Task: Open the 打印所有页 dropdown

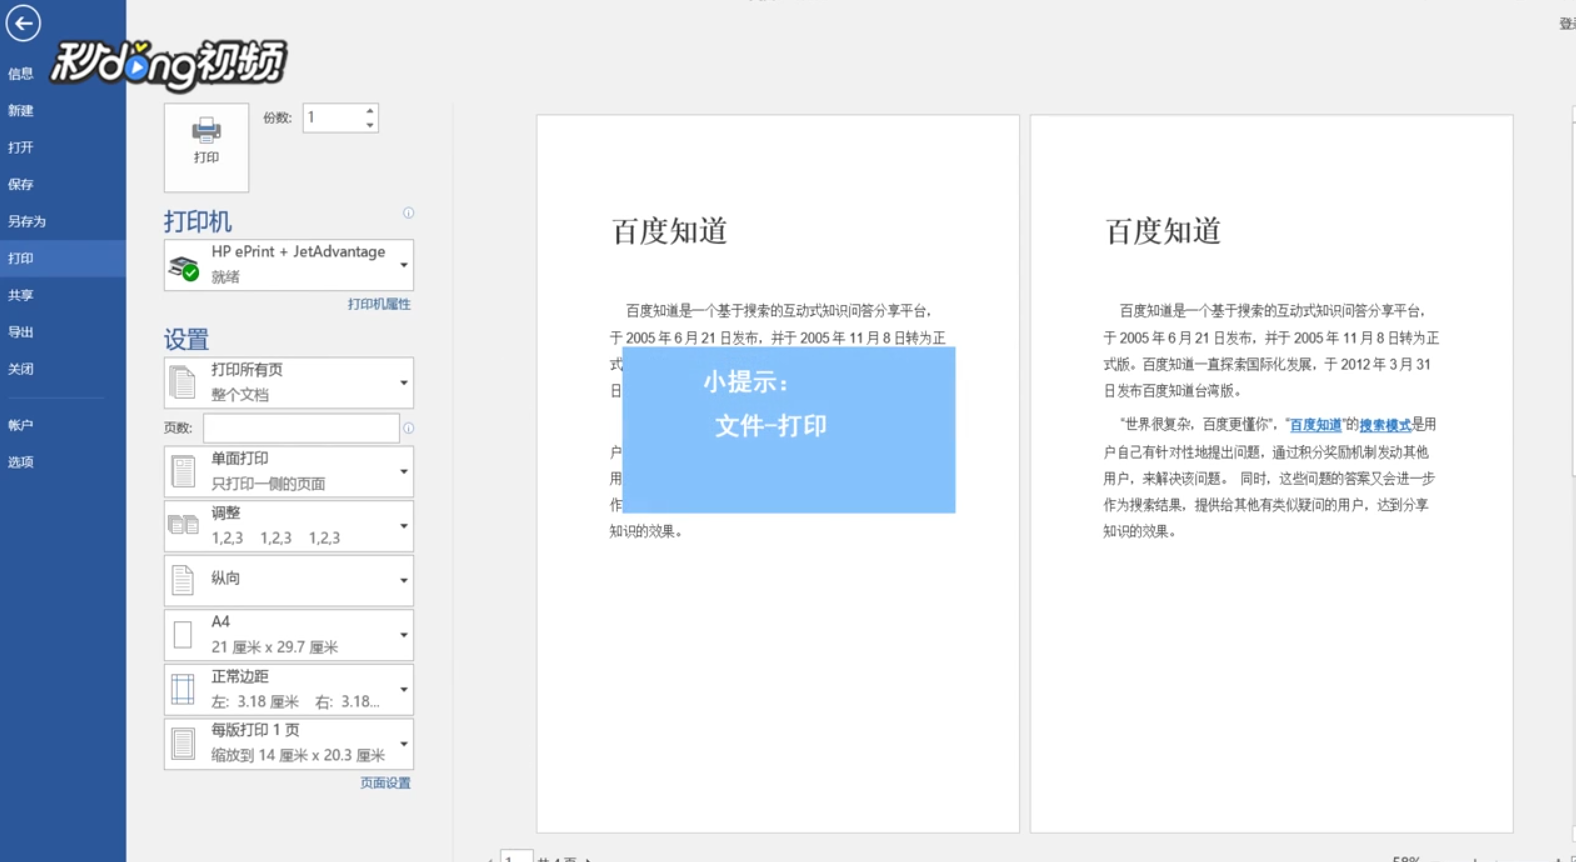Action: pos(289,383)
